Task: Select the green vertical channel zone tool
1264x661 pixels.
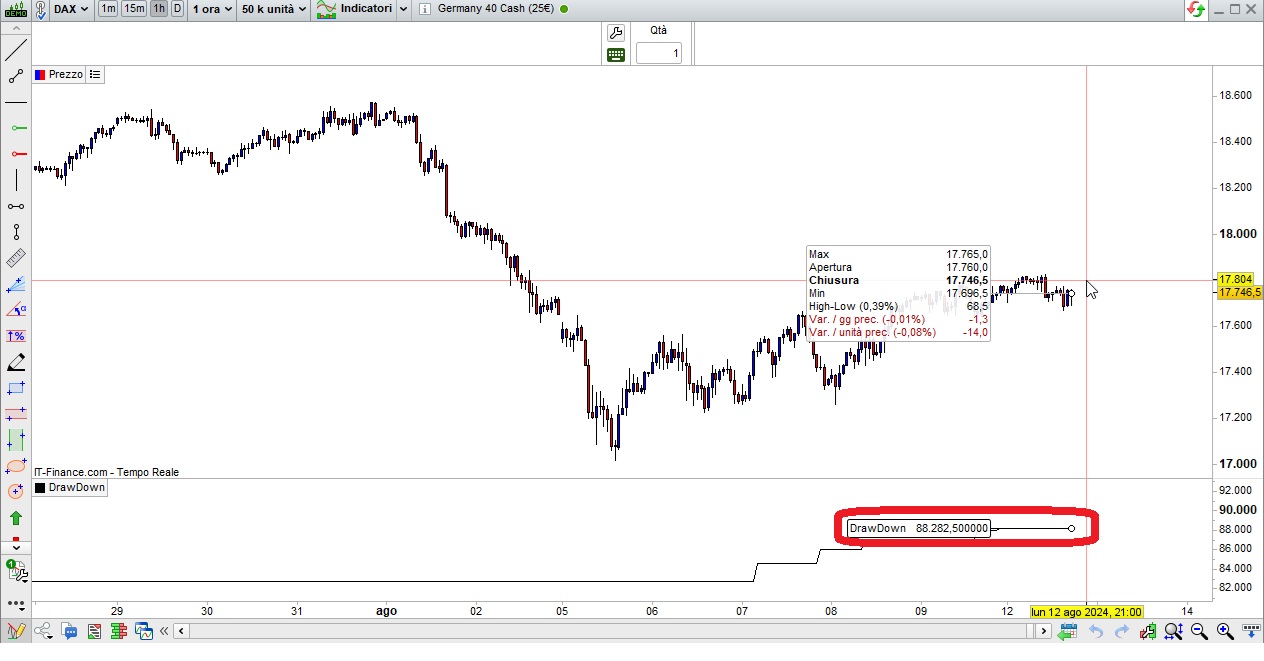Action: tap(16, 439)
